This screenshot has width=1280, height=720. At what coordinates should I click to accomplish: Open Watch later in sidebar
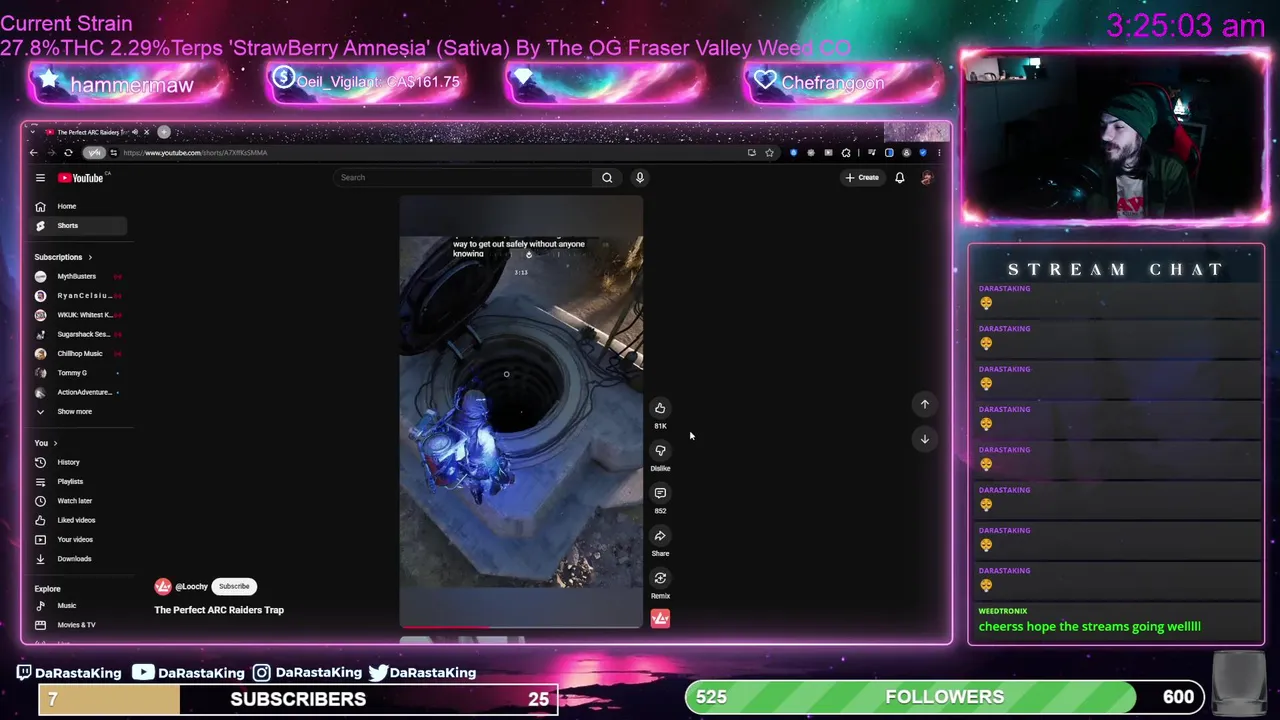[x=78, y=501]
